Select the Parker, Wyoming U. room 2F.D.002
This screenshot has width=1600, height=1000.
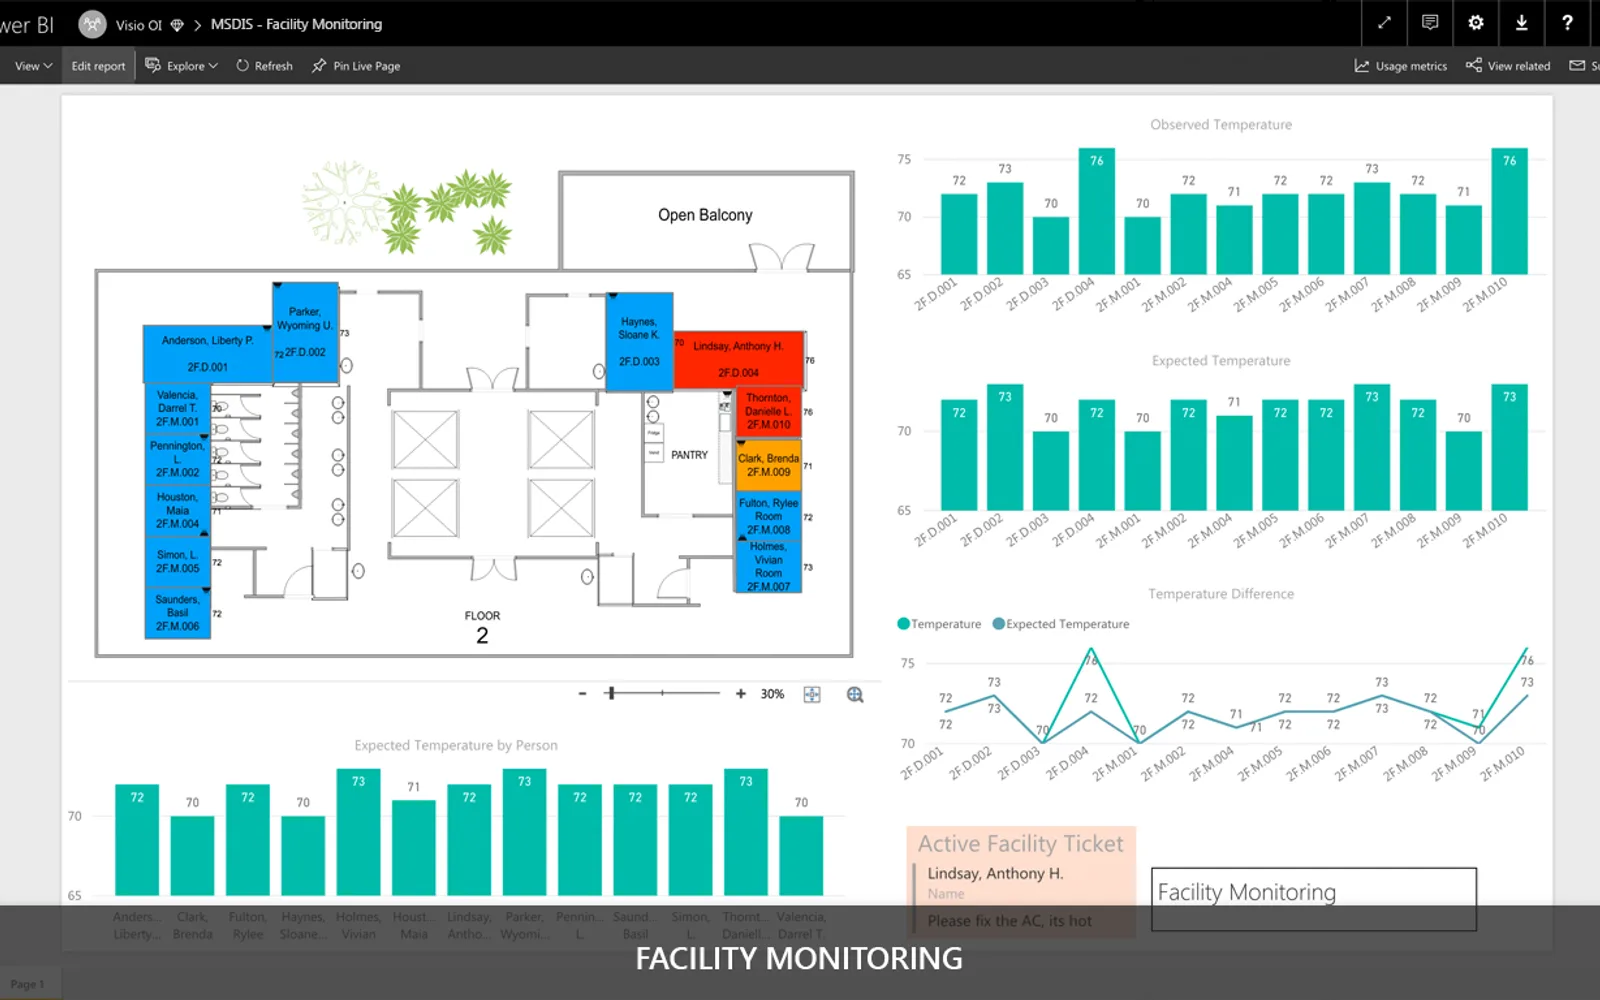(x=305, y=332)
